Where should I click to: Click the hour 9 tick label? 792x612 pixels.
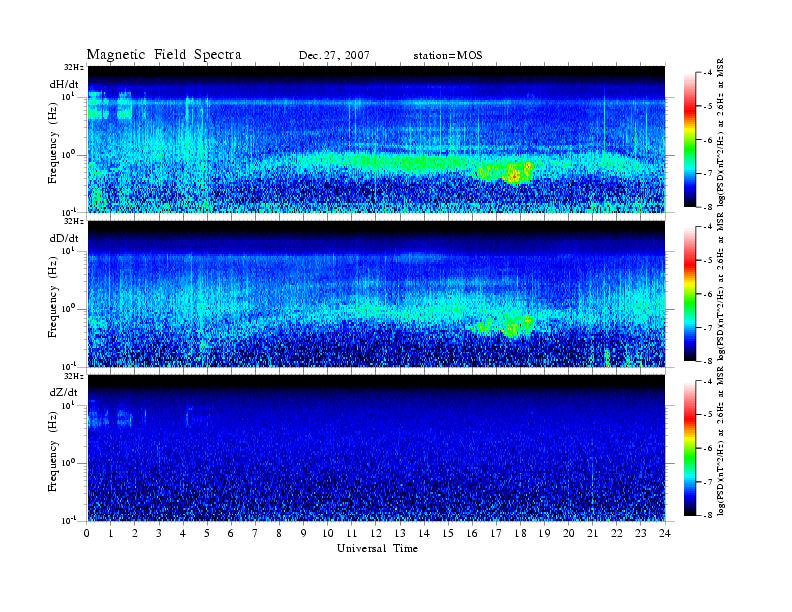[304, 533]
